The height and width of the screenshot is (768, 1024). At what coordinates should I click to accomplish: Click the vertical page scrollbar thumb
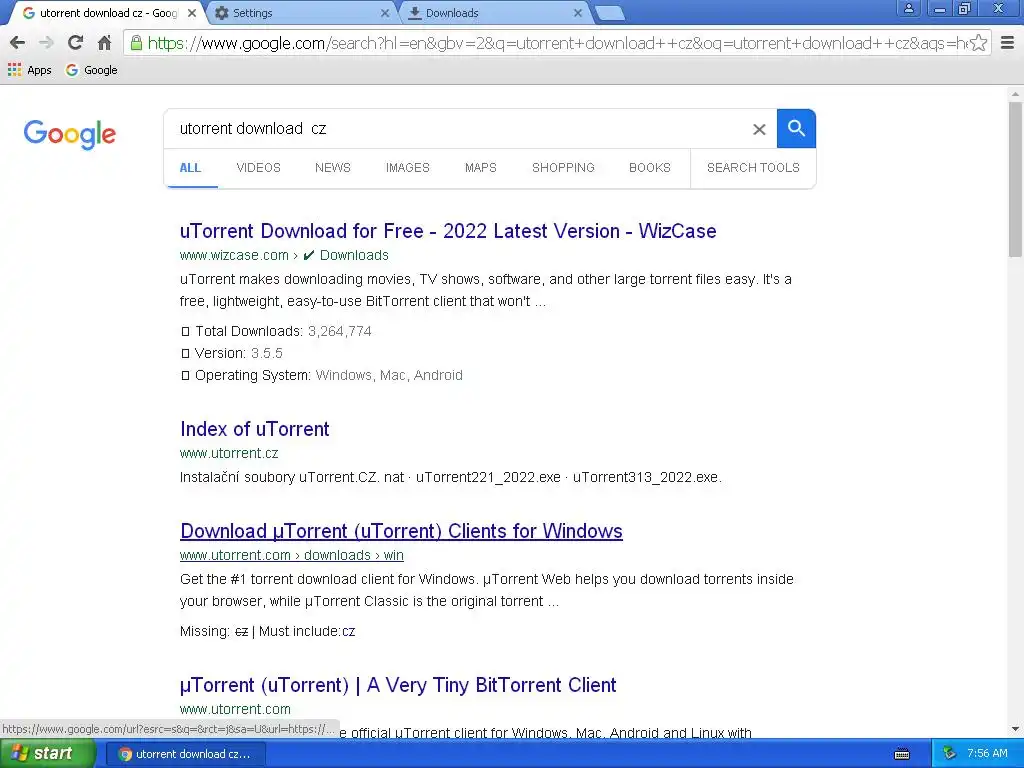[x=1015, y=178]
